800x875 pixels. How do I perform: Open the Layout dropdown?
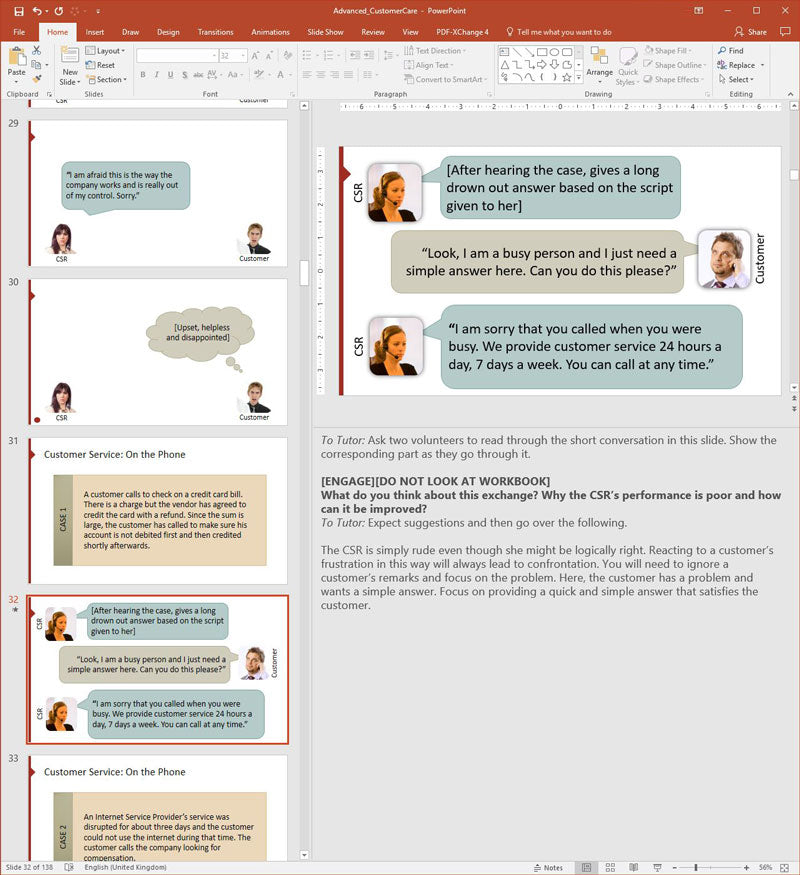[105, 51]
